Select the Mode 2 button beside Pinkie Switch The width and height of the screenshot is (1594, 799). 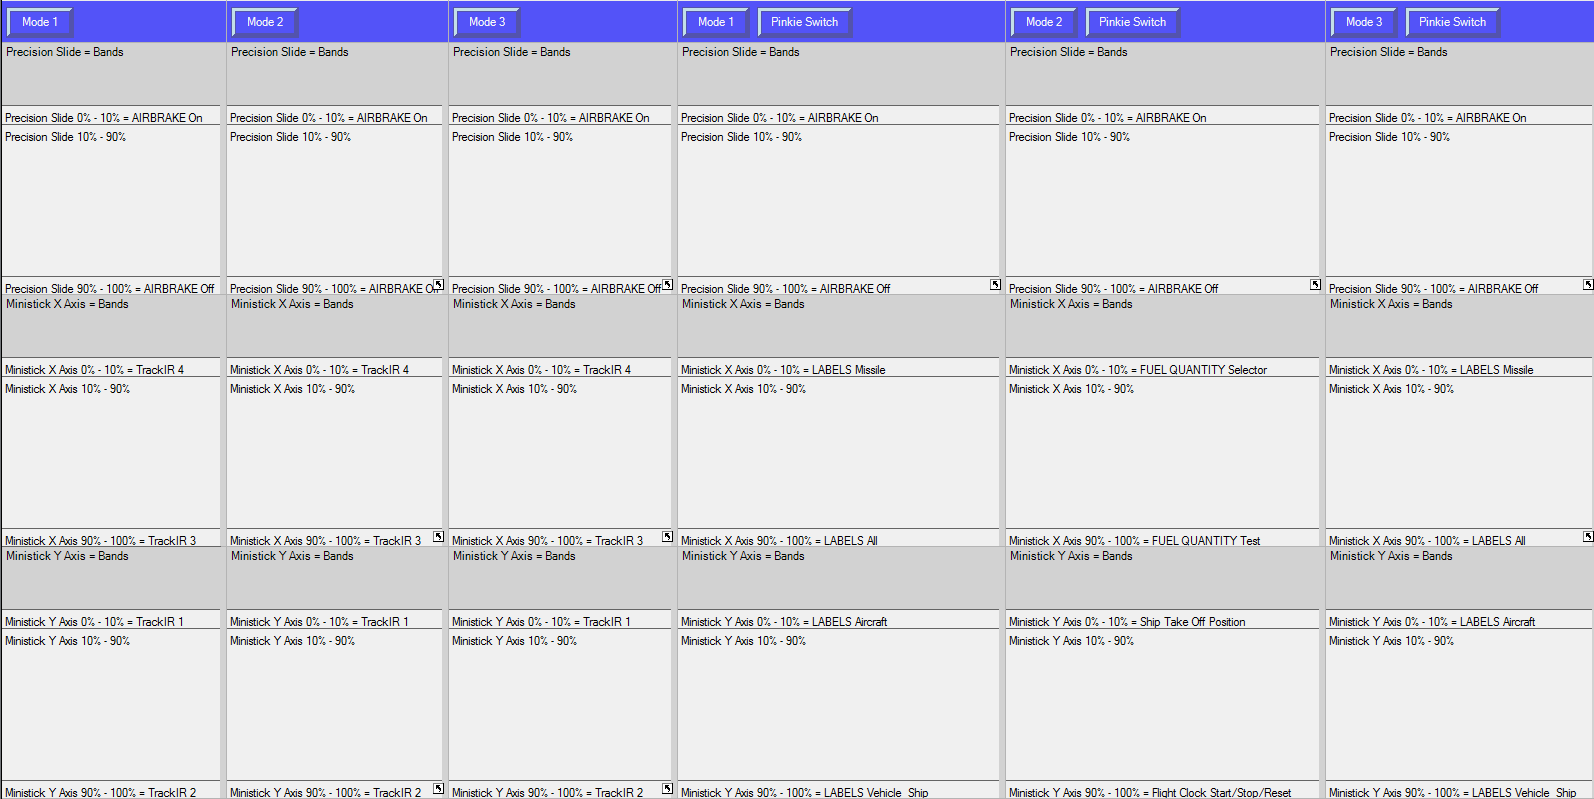1044,22
